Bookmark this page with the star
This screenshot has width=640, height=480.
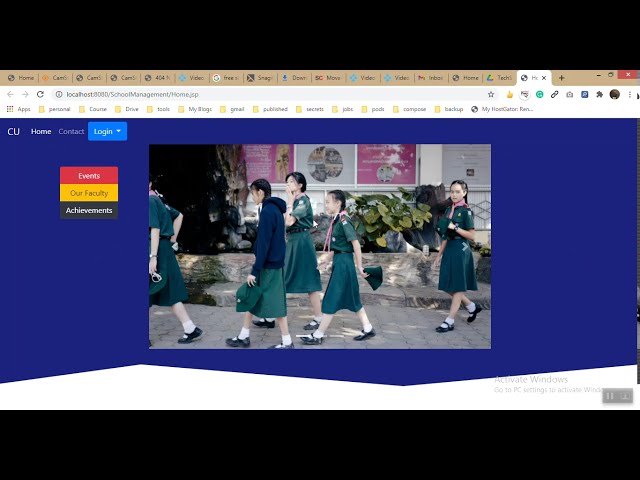tap(491, 94)
